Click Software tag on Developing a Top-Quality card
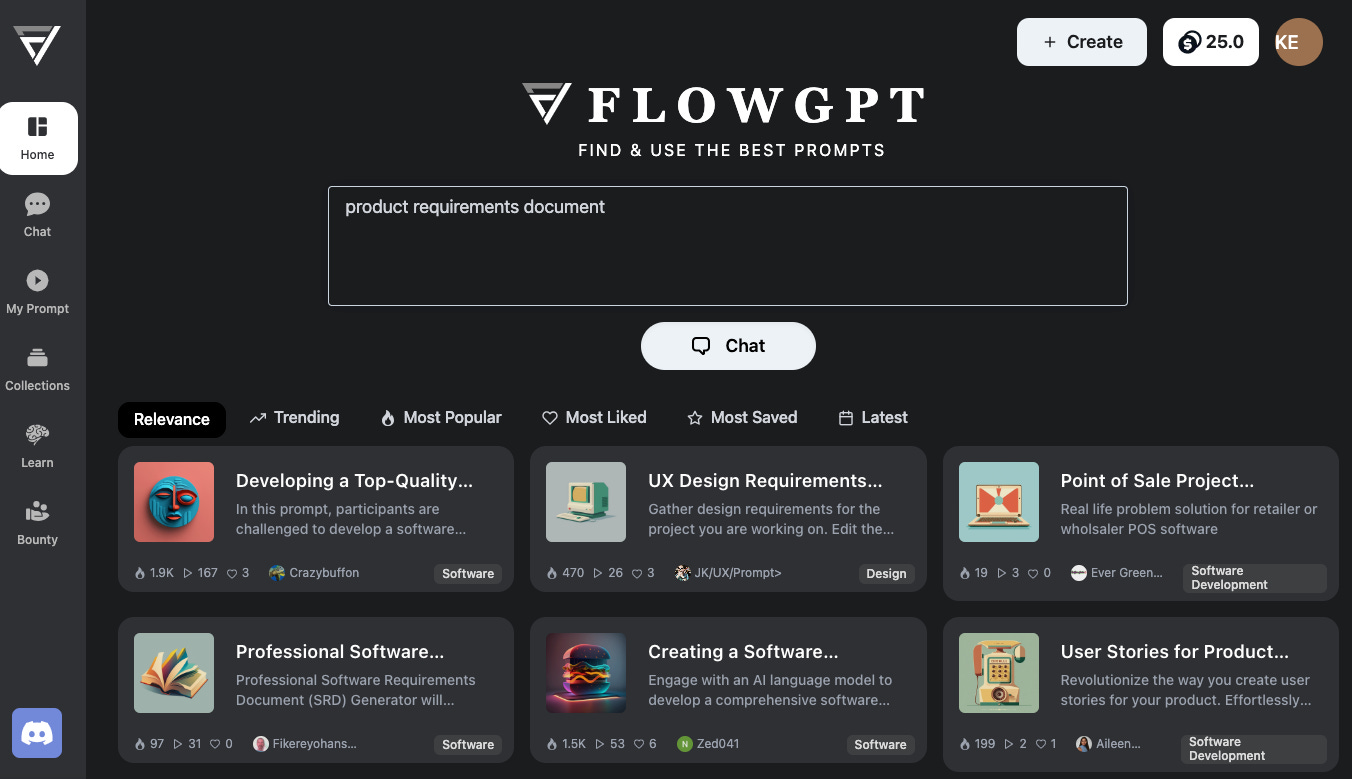The width and height of the screenshot is (1352, 779). coord(468,574)
